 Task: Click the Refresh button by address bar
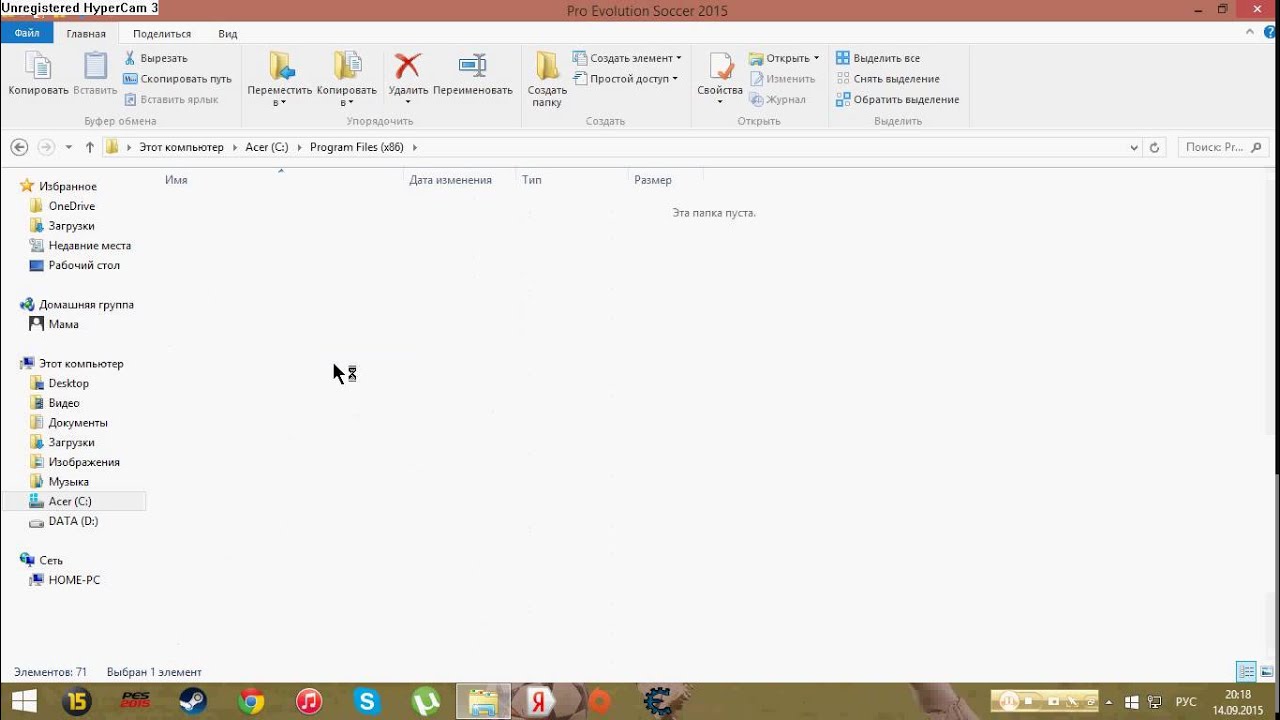click(1154, 147)
